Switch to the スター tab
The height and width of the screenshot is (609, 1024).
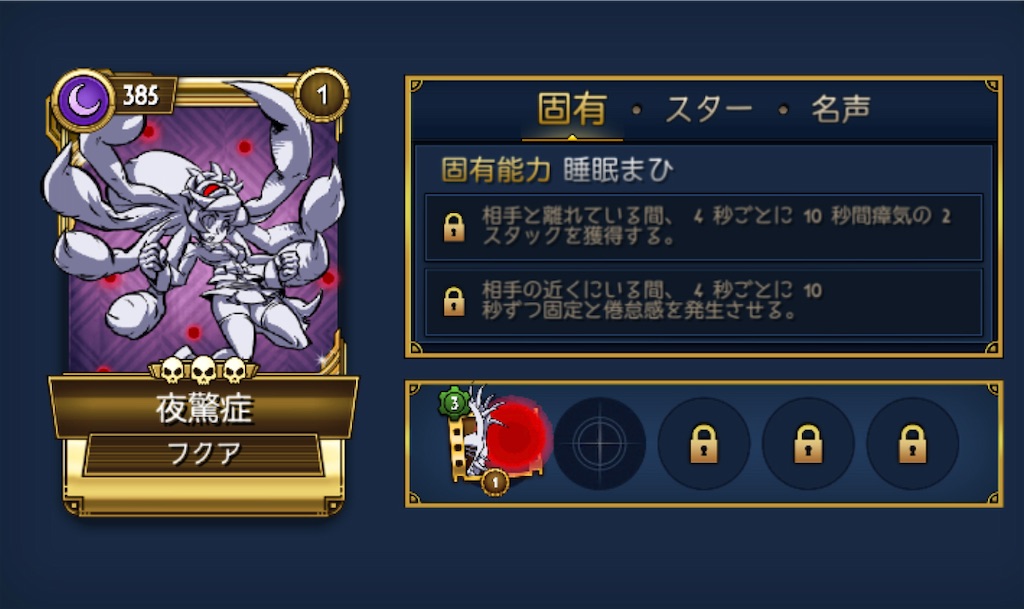(x=709, y=109)
